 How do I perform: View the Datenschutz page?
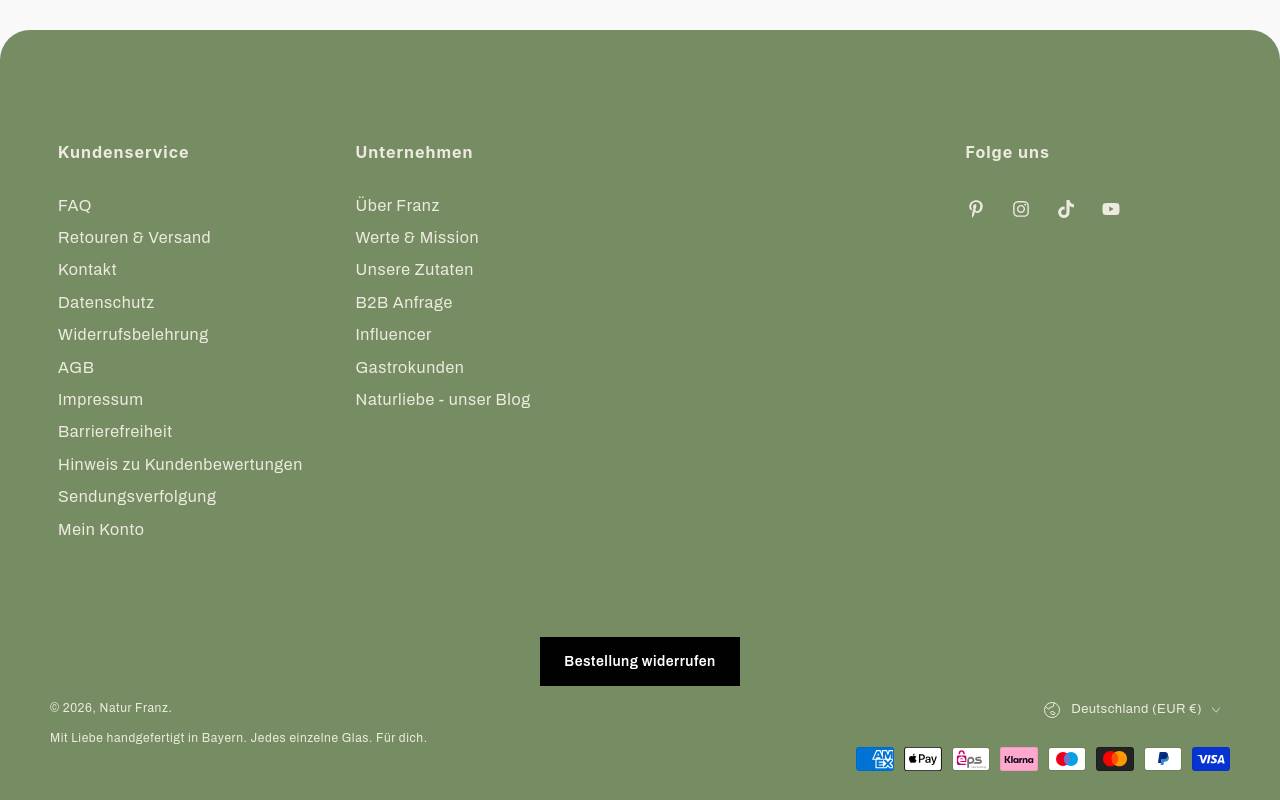pyautogui.click(x=106, y=302)
